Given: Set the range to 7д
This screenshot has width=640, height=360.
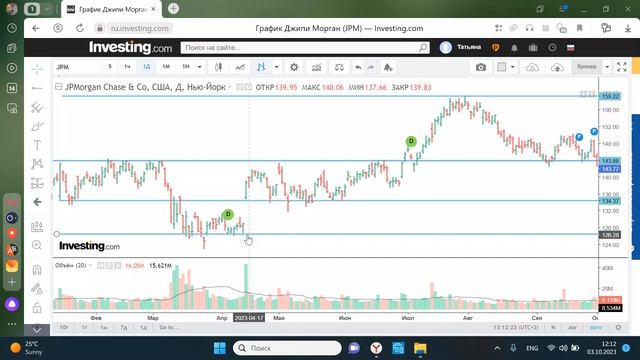Looking at the screenshot, I should (x=124, y=327).
